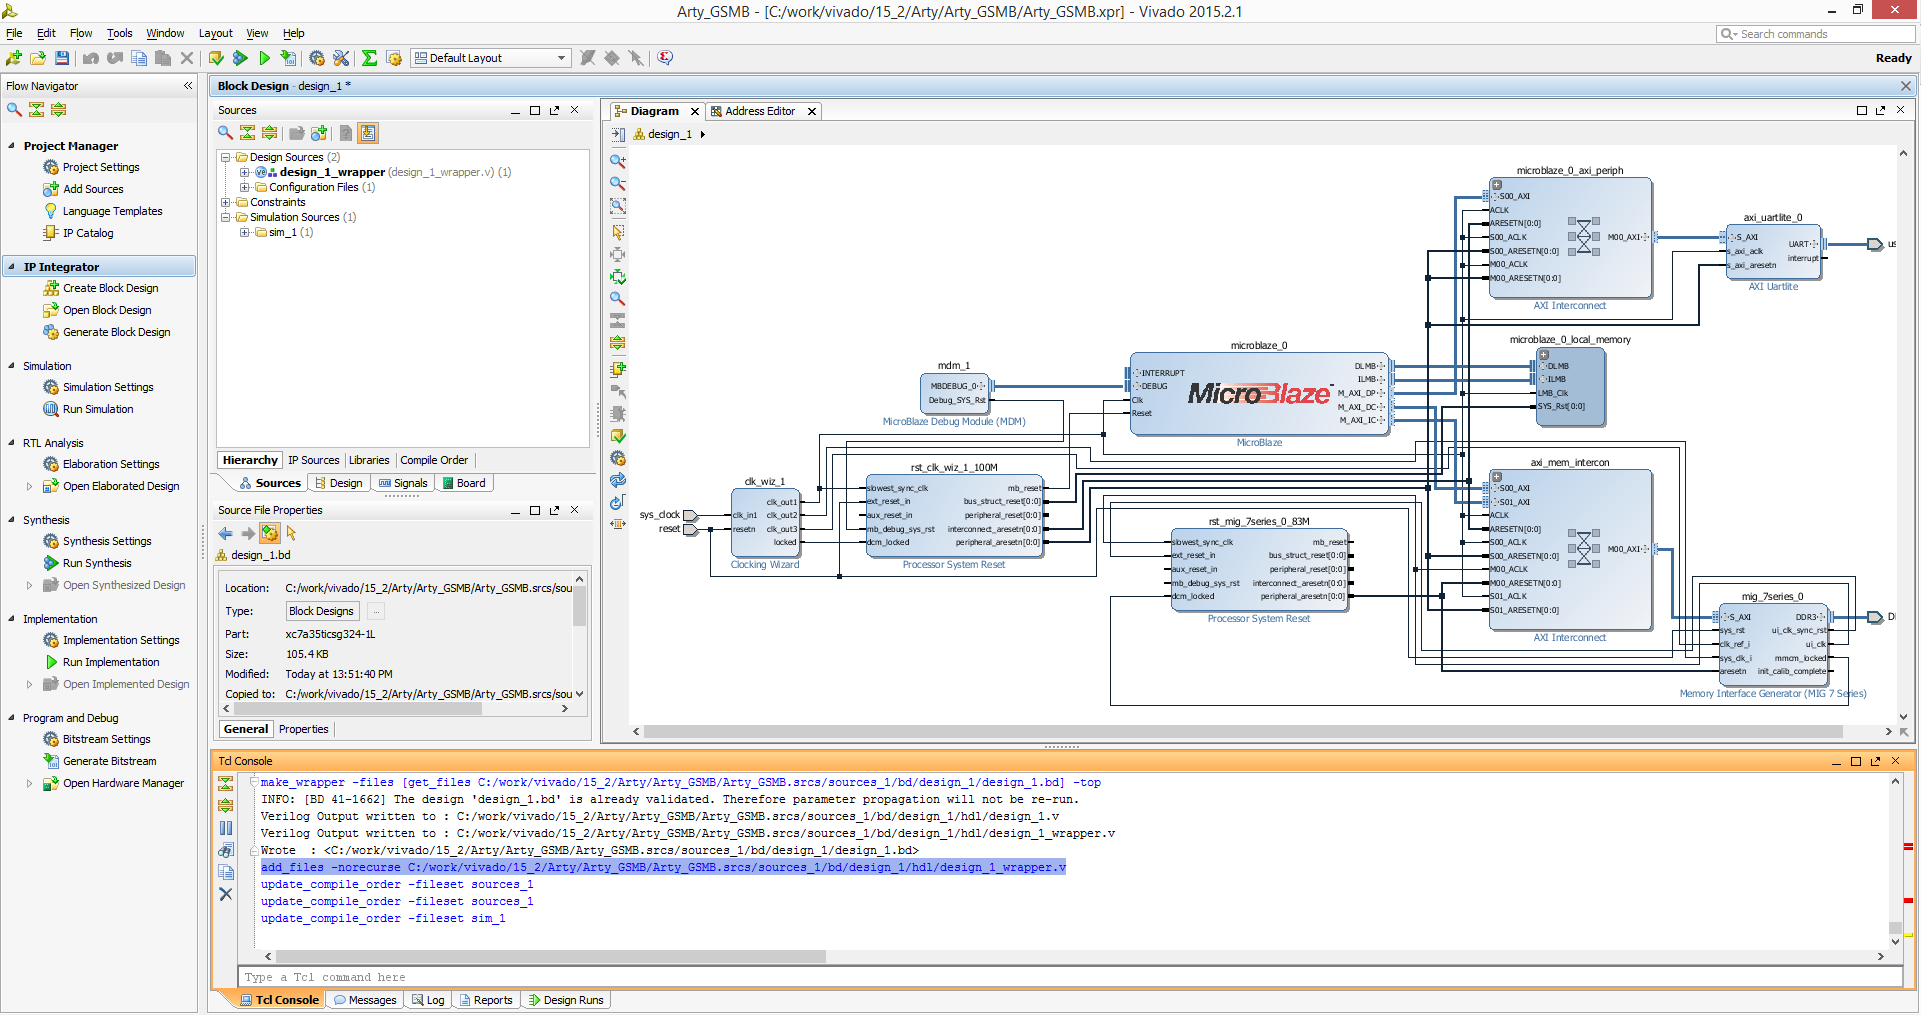The image size is (1921, 1015).
Task: Regenerate the diagram layout with blue arrows icon
Action: point(618,480)
